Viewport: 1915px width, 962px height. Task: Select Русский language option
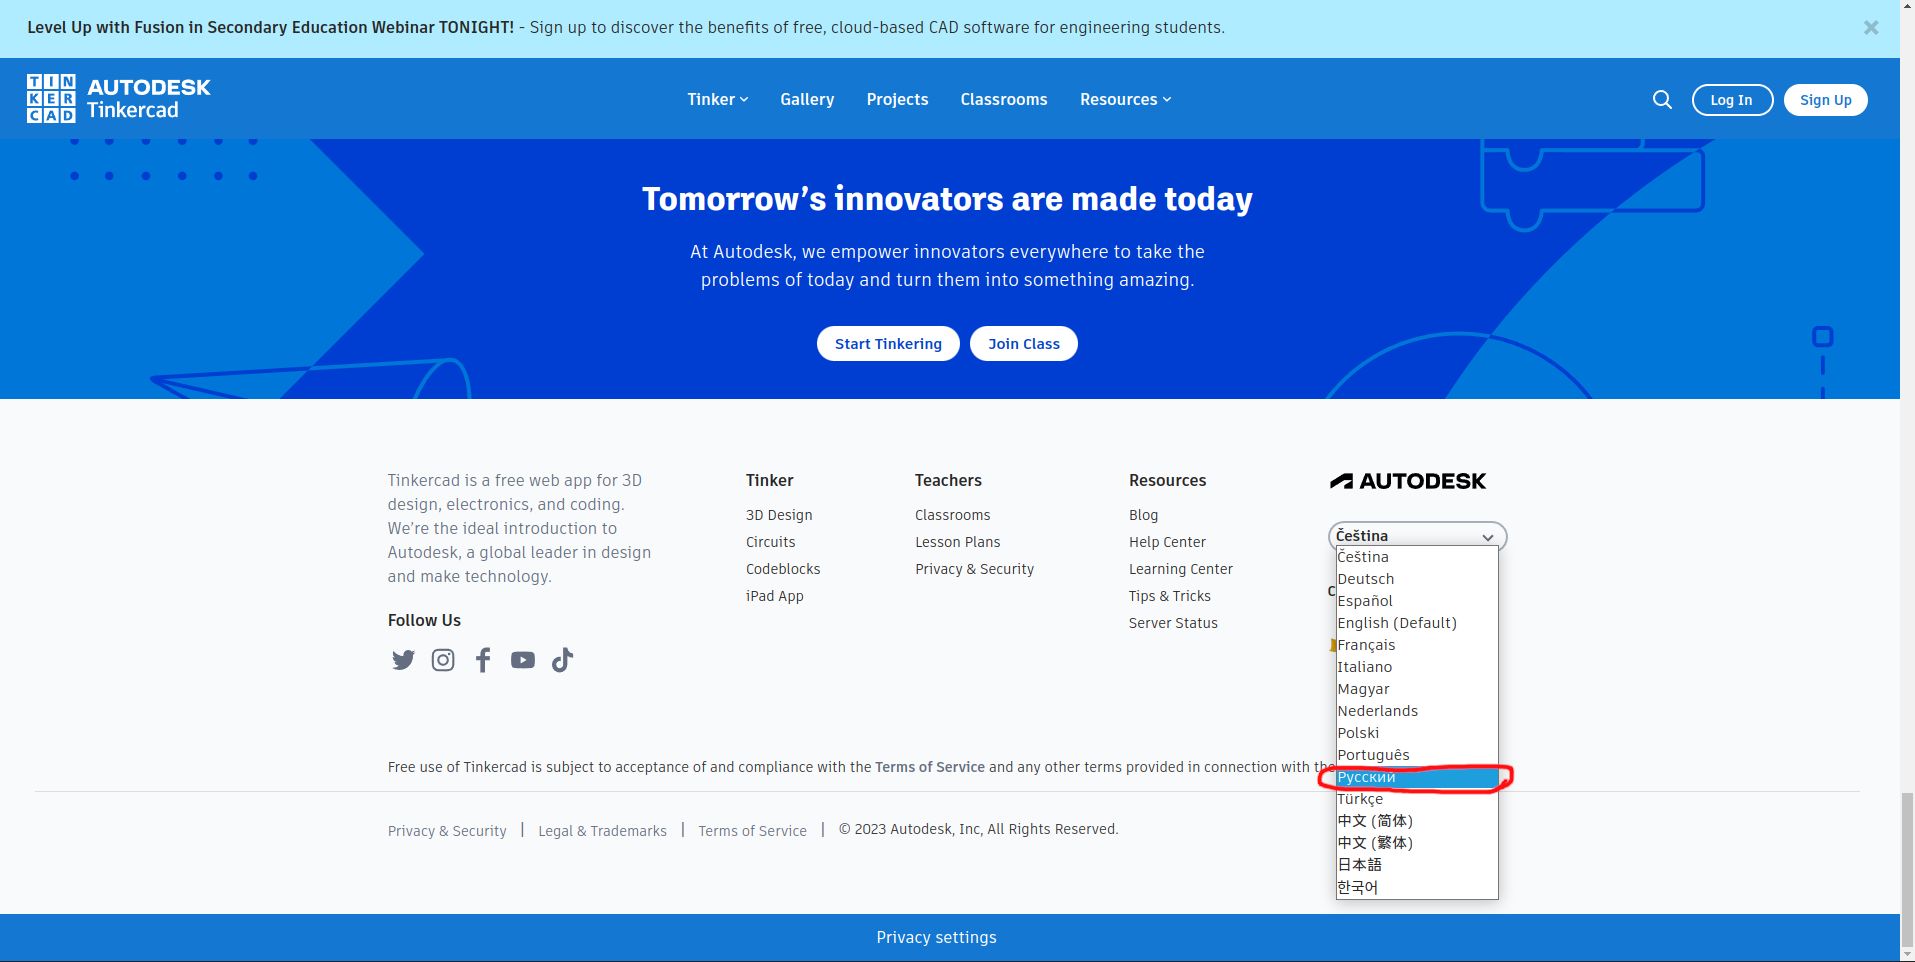click(1417, 777)
